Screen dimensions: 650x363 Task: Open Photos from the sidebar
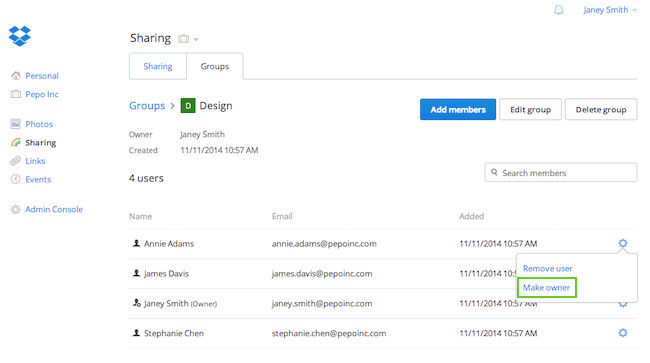point(39,124)
